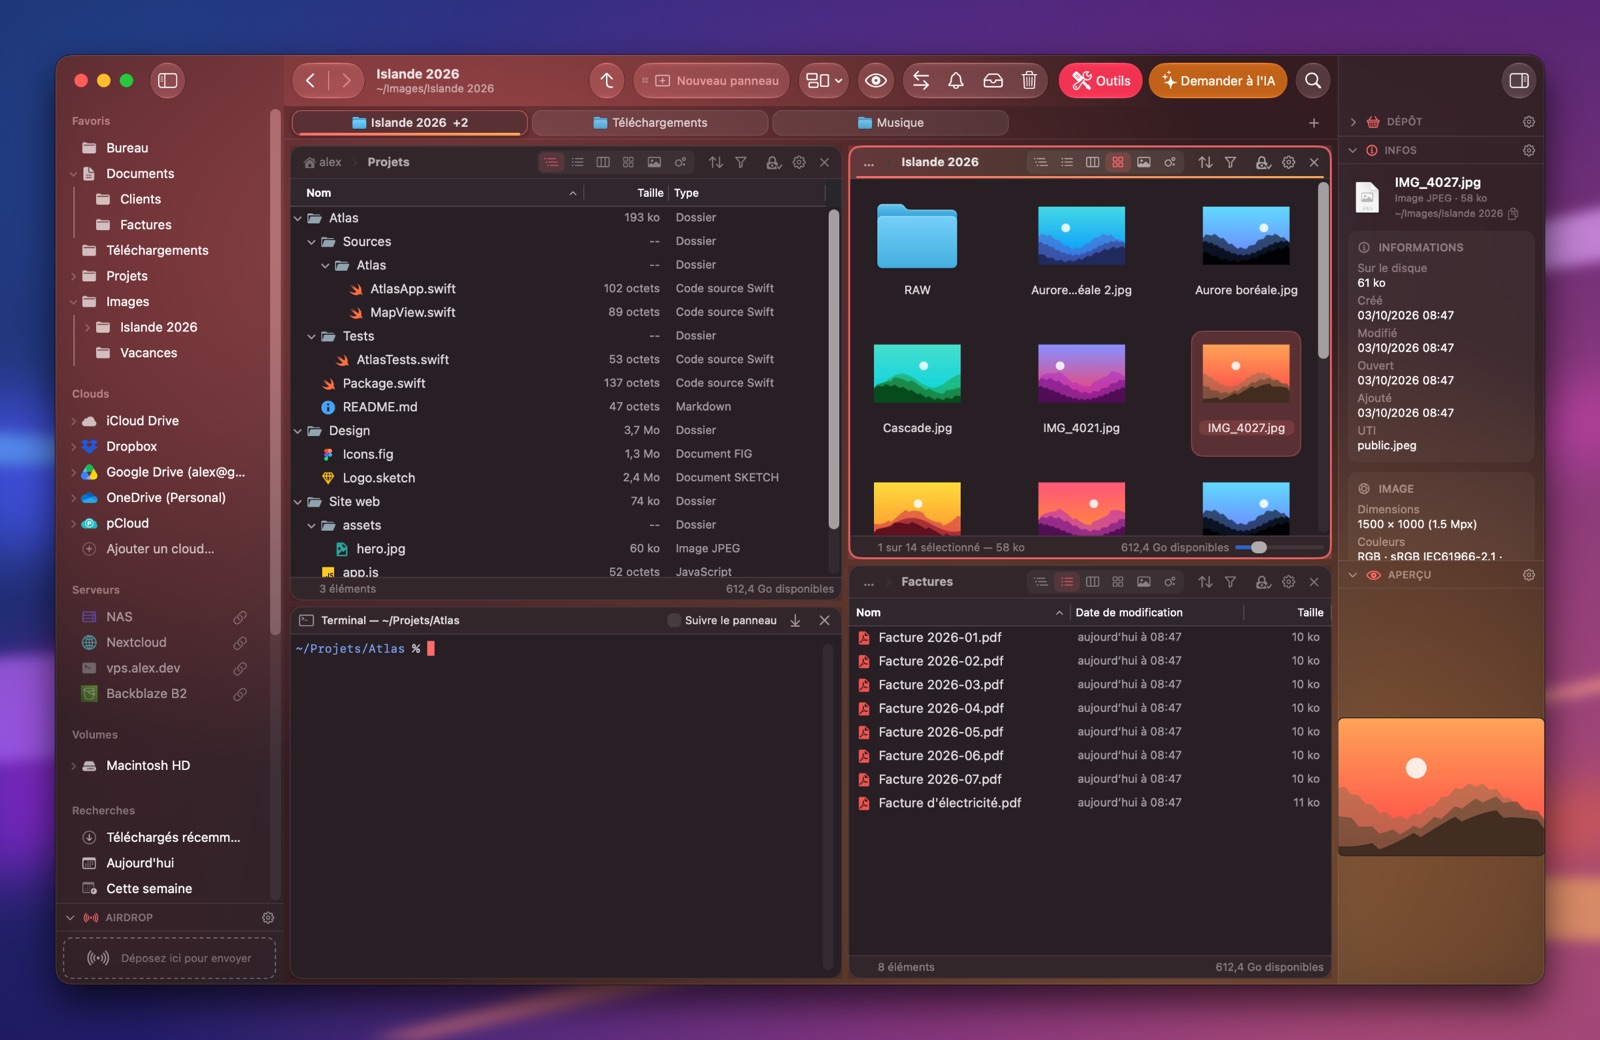This screenshot has width=1600, height=1040.
Task: Open the parent folder arrow button
Action: [x=607, y=80]
